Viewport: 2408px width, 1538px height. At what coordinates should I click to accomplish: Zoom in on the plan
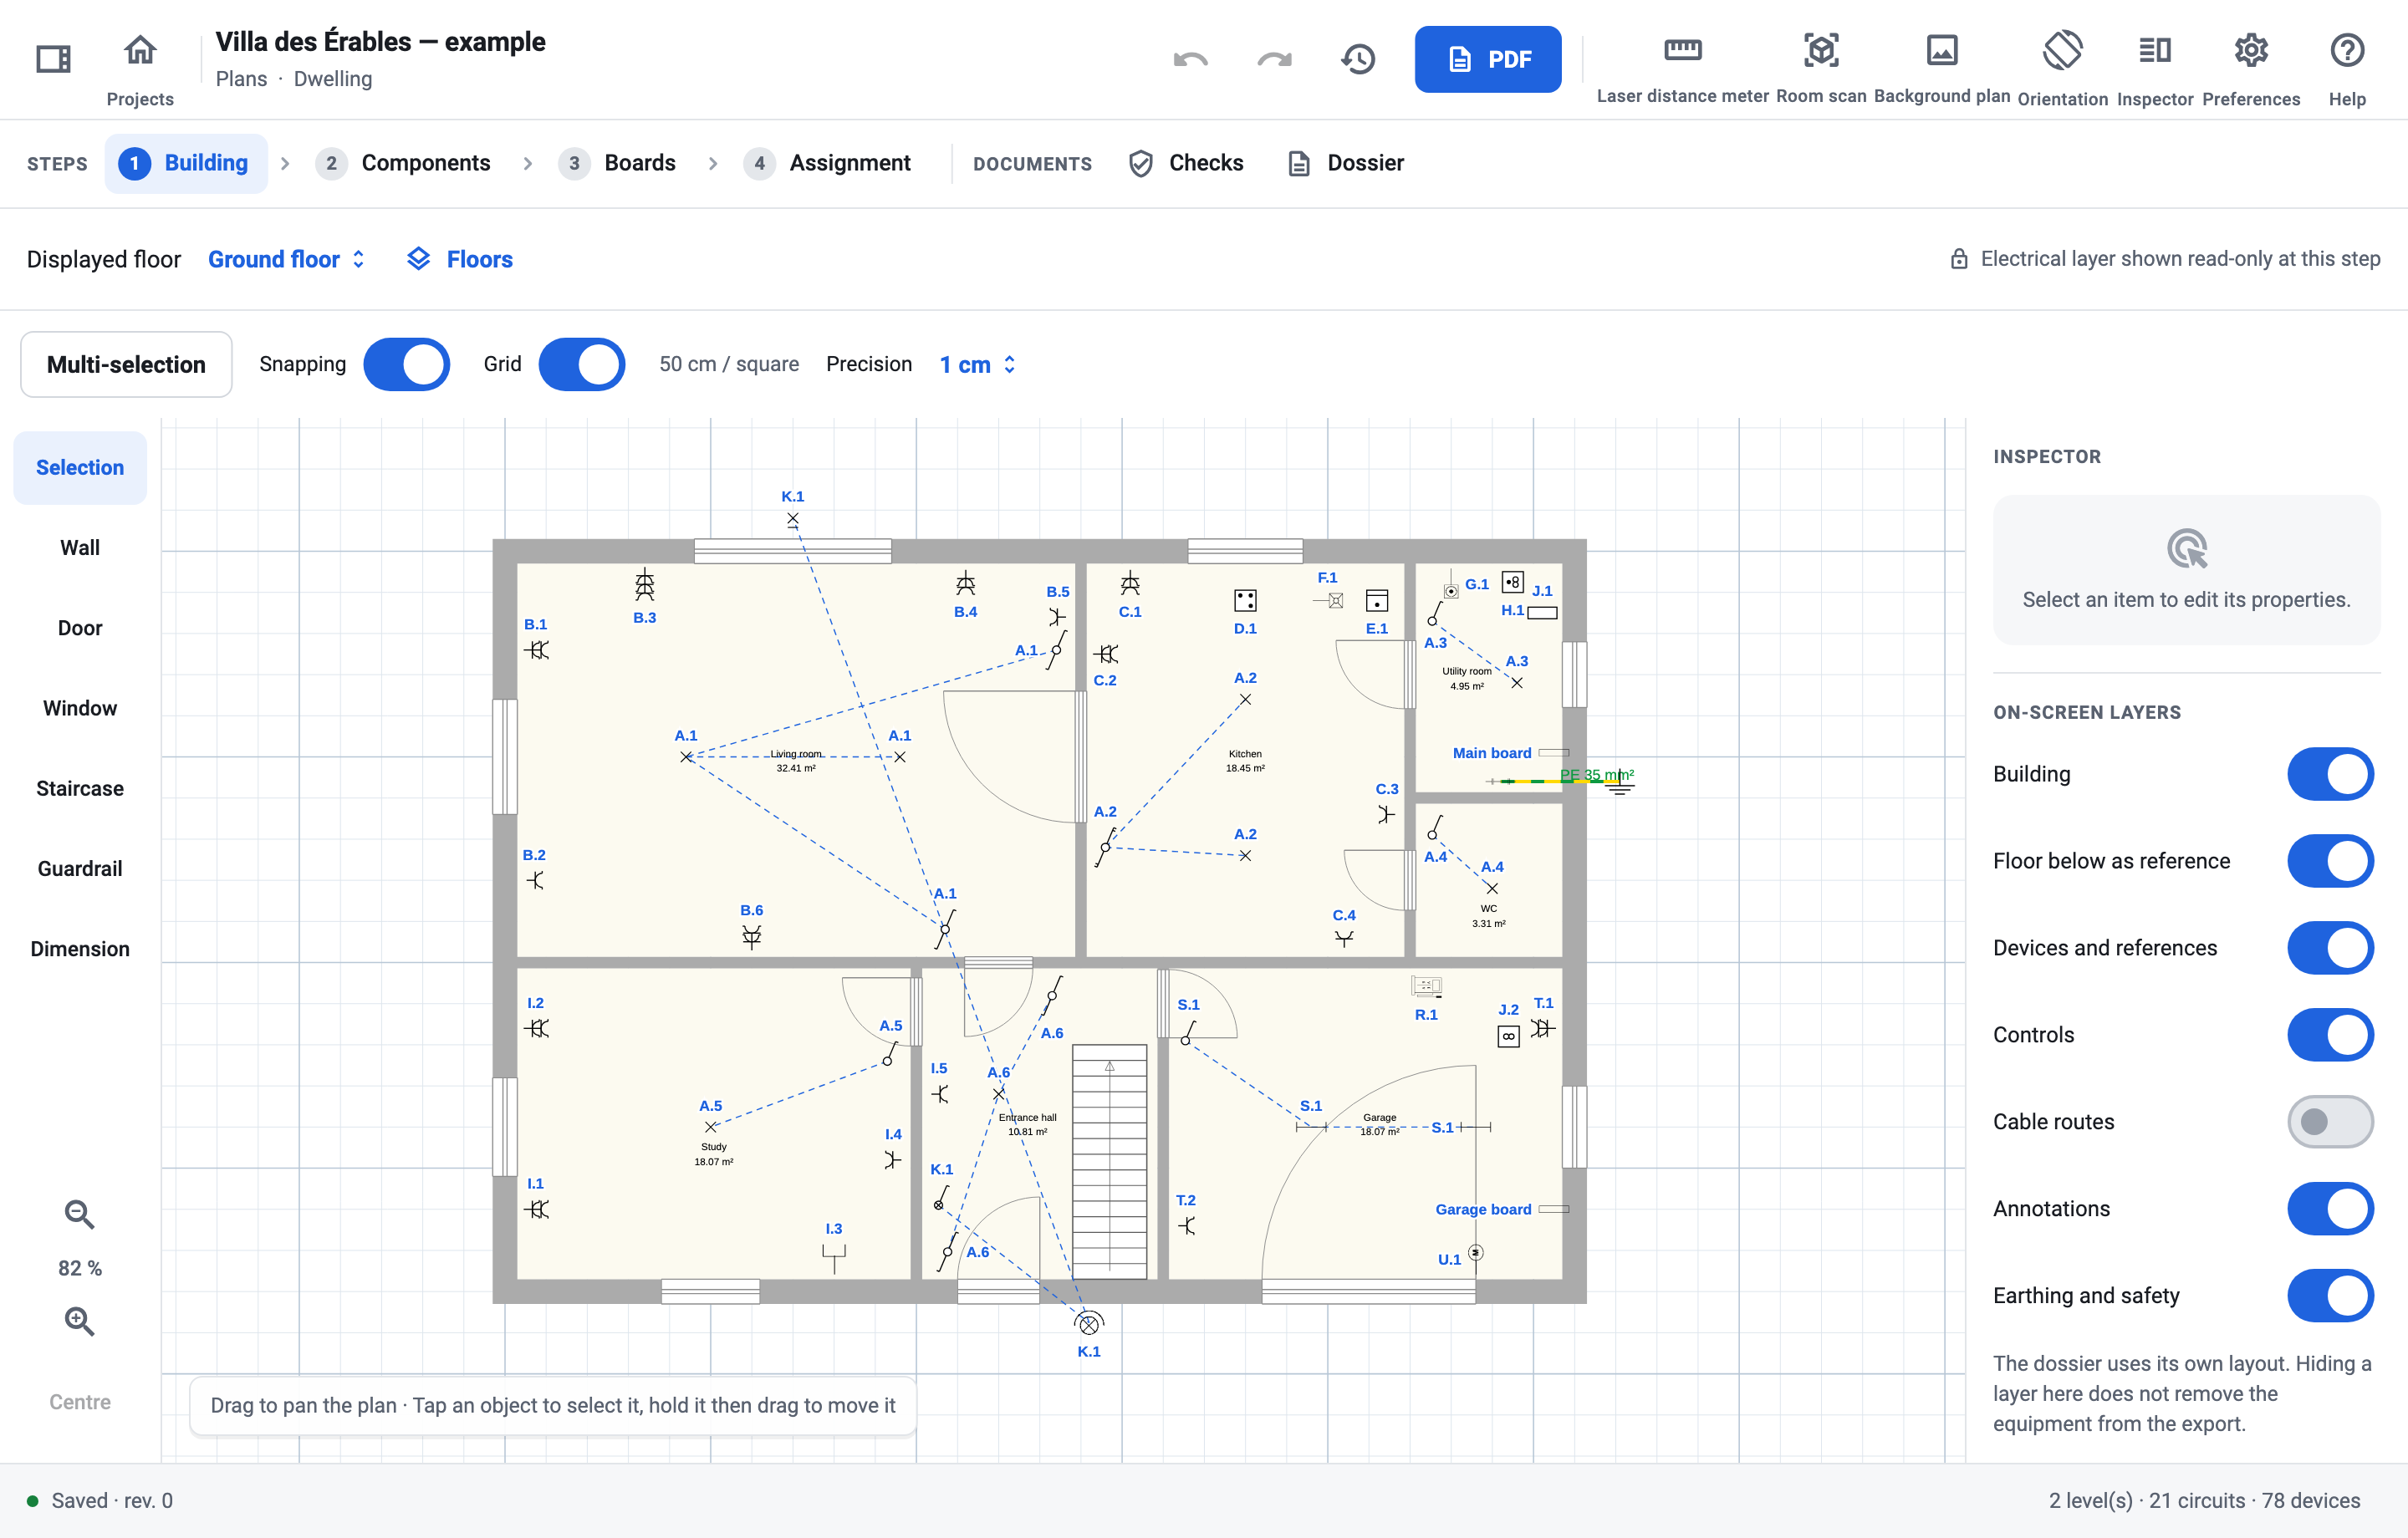79,1321
